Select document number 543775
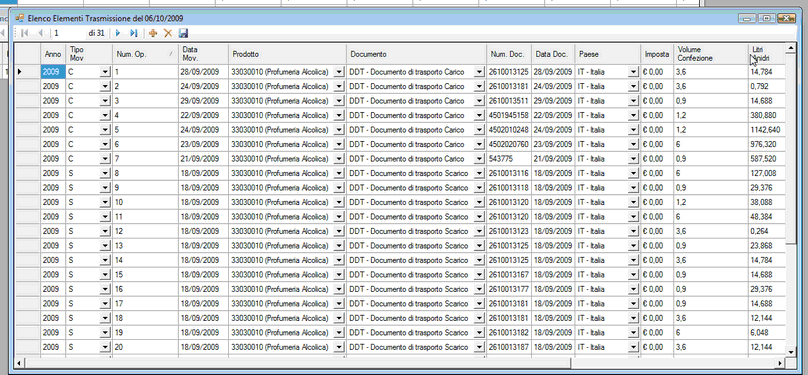Viewport: 808px width, 375px height. [509, 159]
